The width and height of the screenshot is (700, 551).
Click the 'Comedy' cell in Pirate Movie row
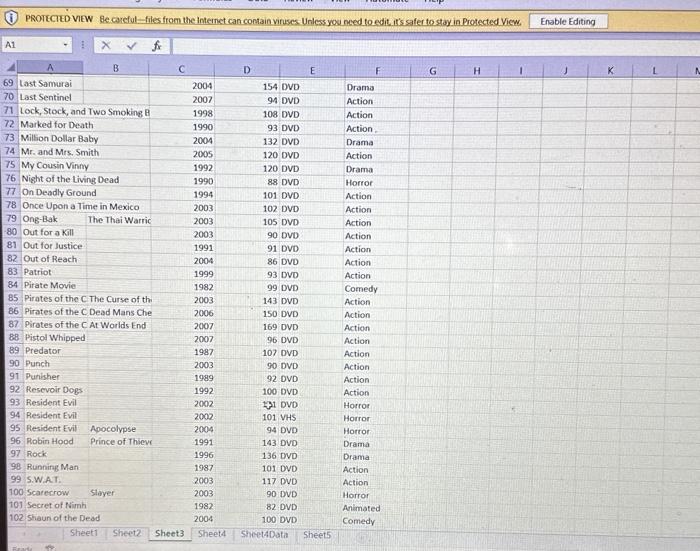point(361,289)
